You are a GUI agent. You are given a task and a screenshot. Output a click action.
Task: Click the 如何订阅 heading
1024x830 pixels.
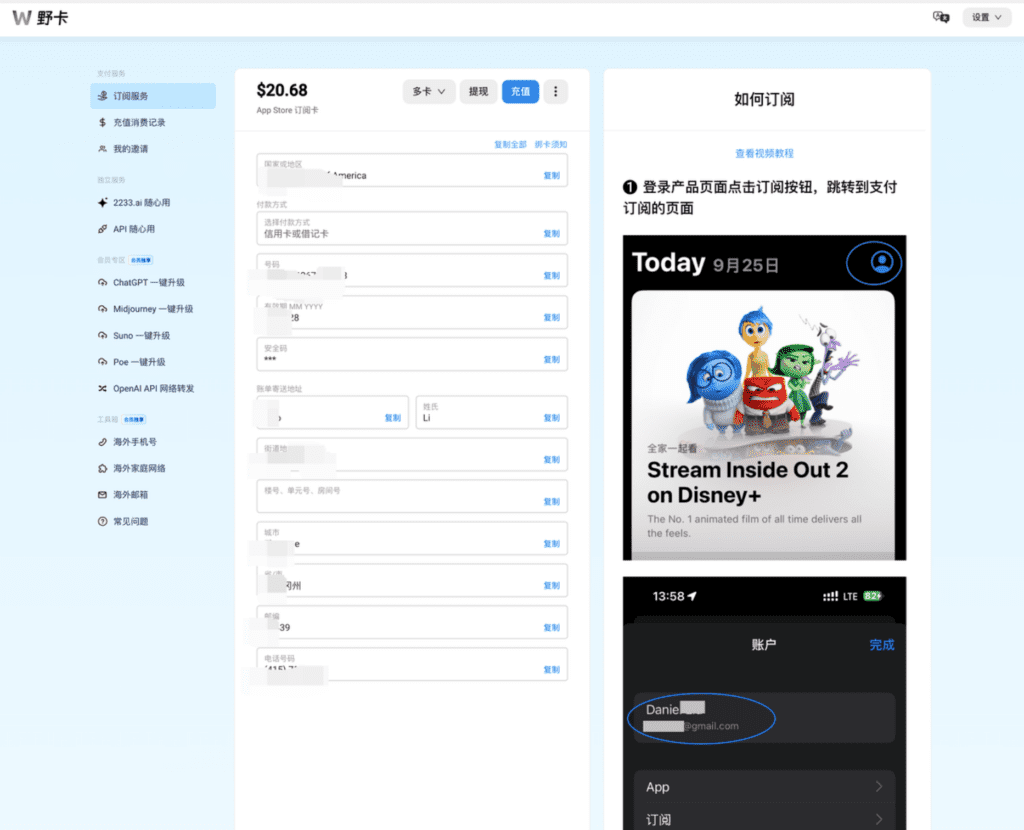click(764, 99)
